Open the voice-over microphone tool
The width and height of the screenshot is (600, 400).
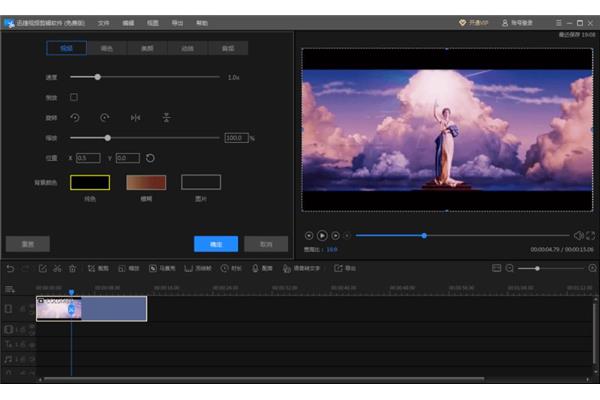tap(262, 269)
